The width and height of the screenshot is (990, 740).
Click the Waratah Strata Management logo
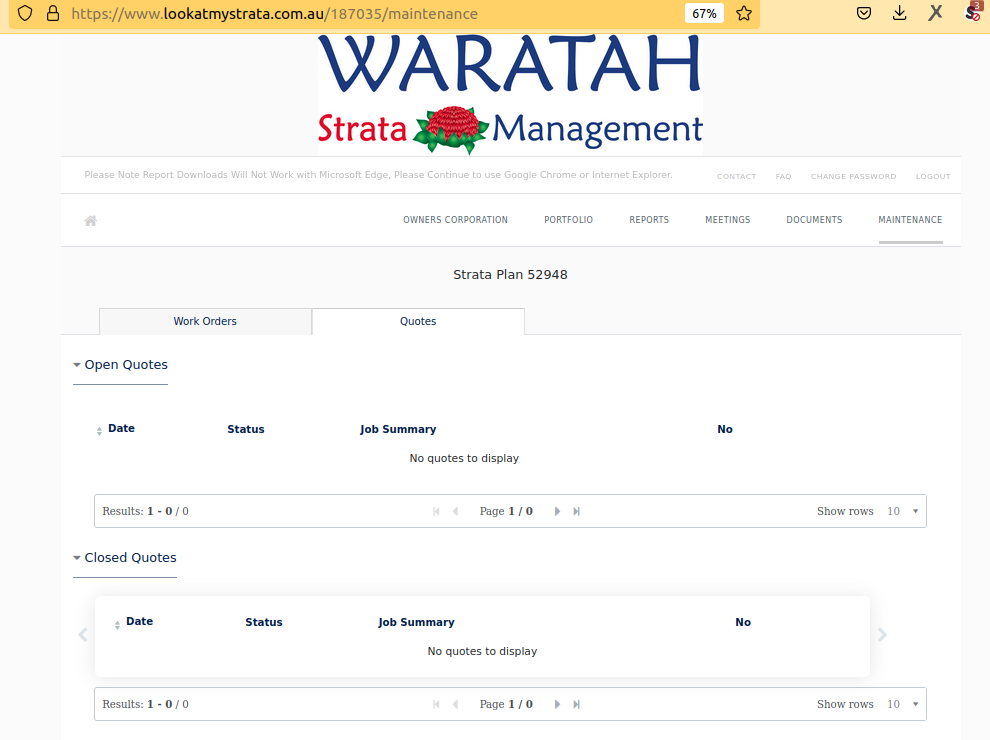[510, 94]
